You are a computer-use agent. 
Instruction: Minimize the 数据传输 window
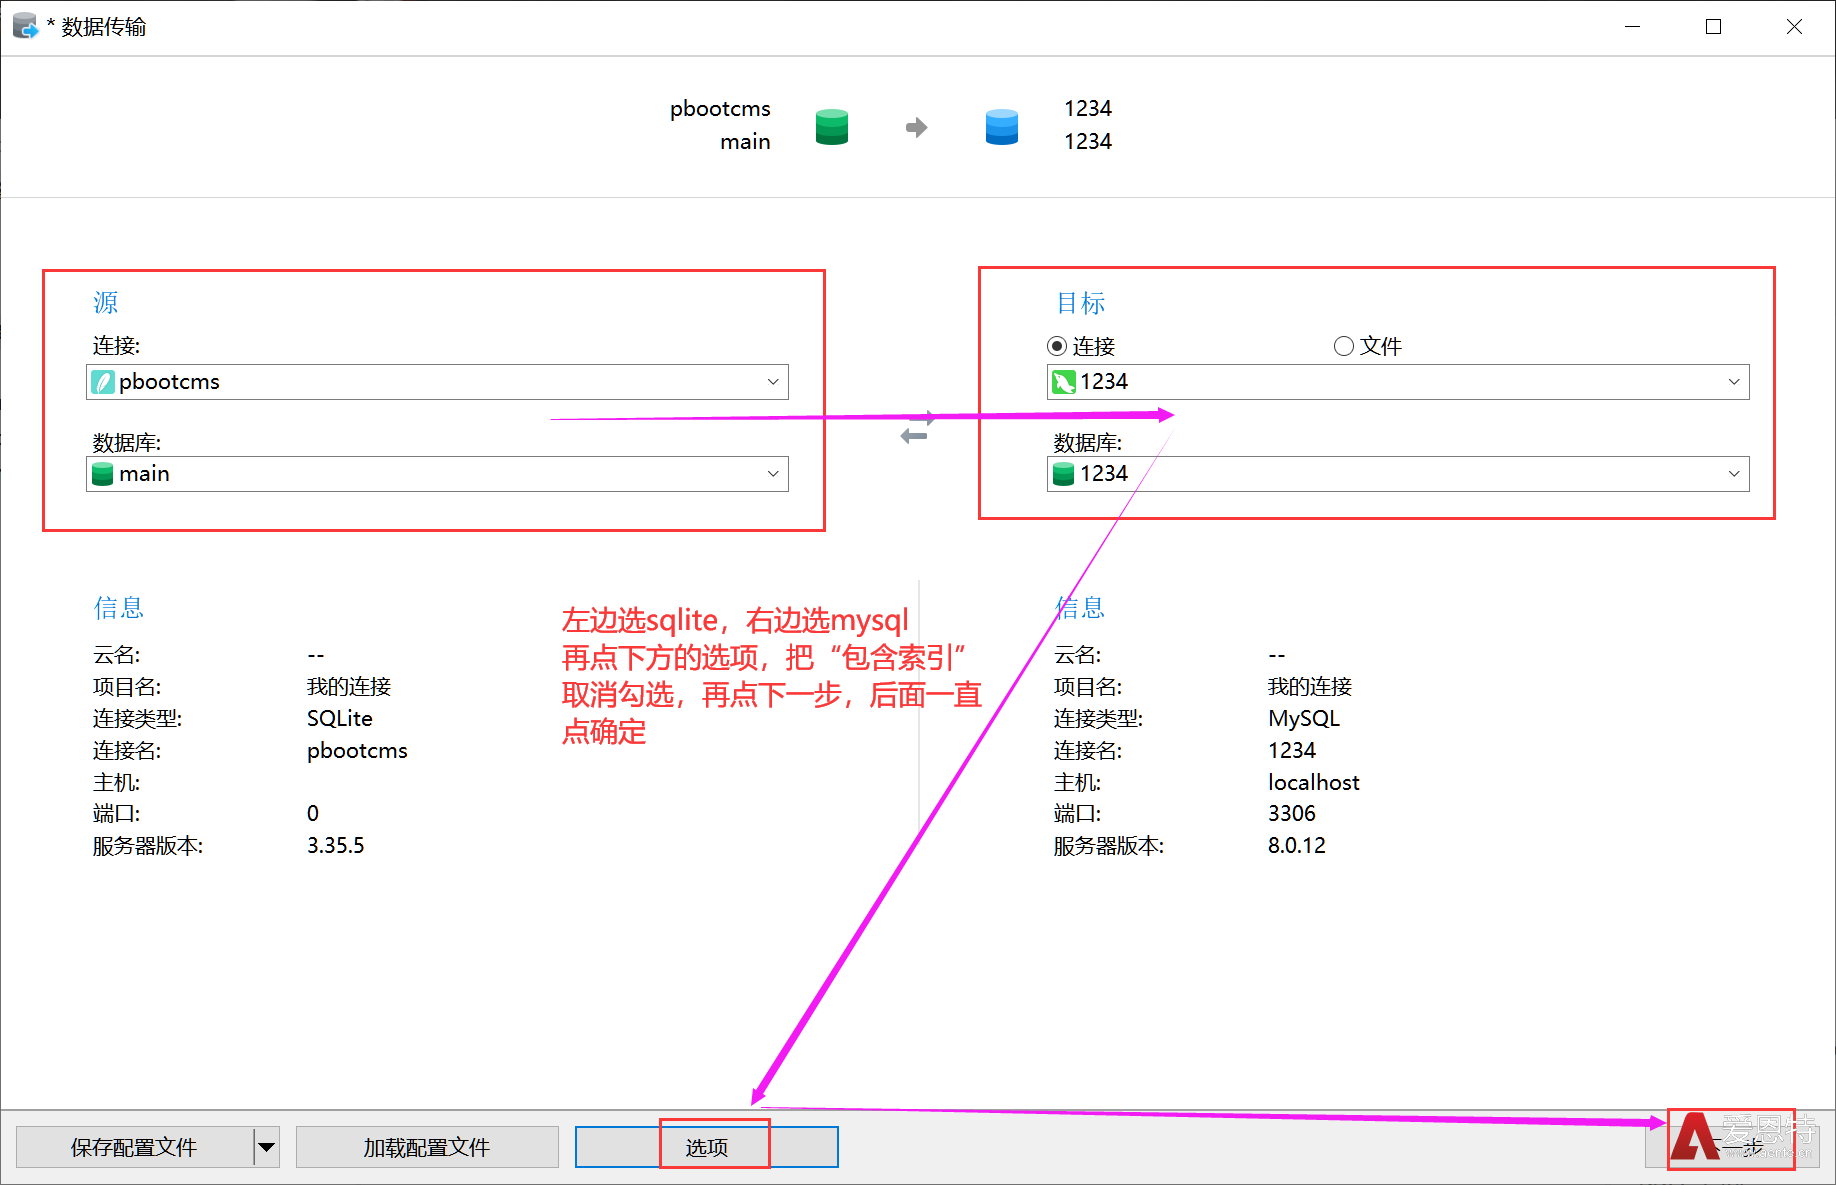click(1633, 27)
